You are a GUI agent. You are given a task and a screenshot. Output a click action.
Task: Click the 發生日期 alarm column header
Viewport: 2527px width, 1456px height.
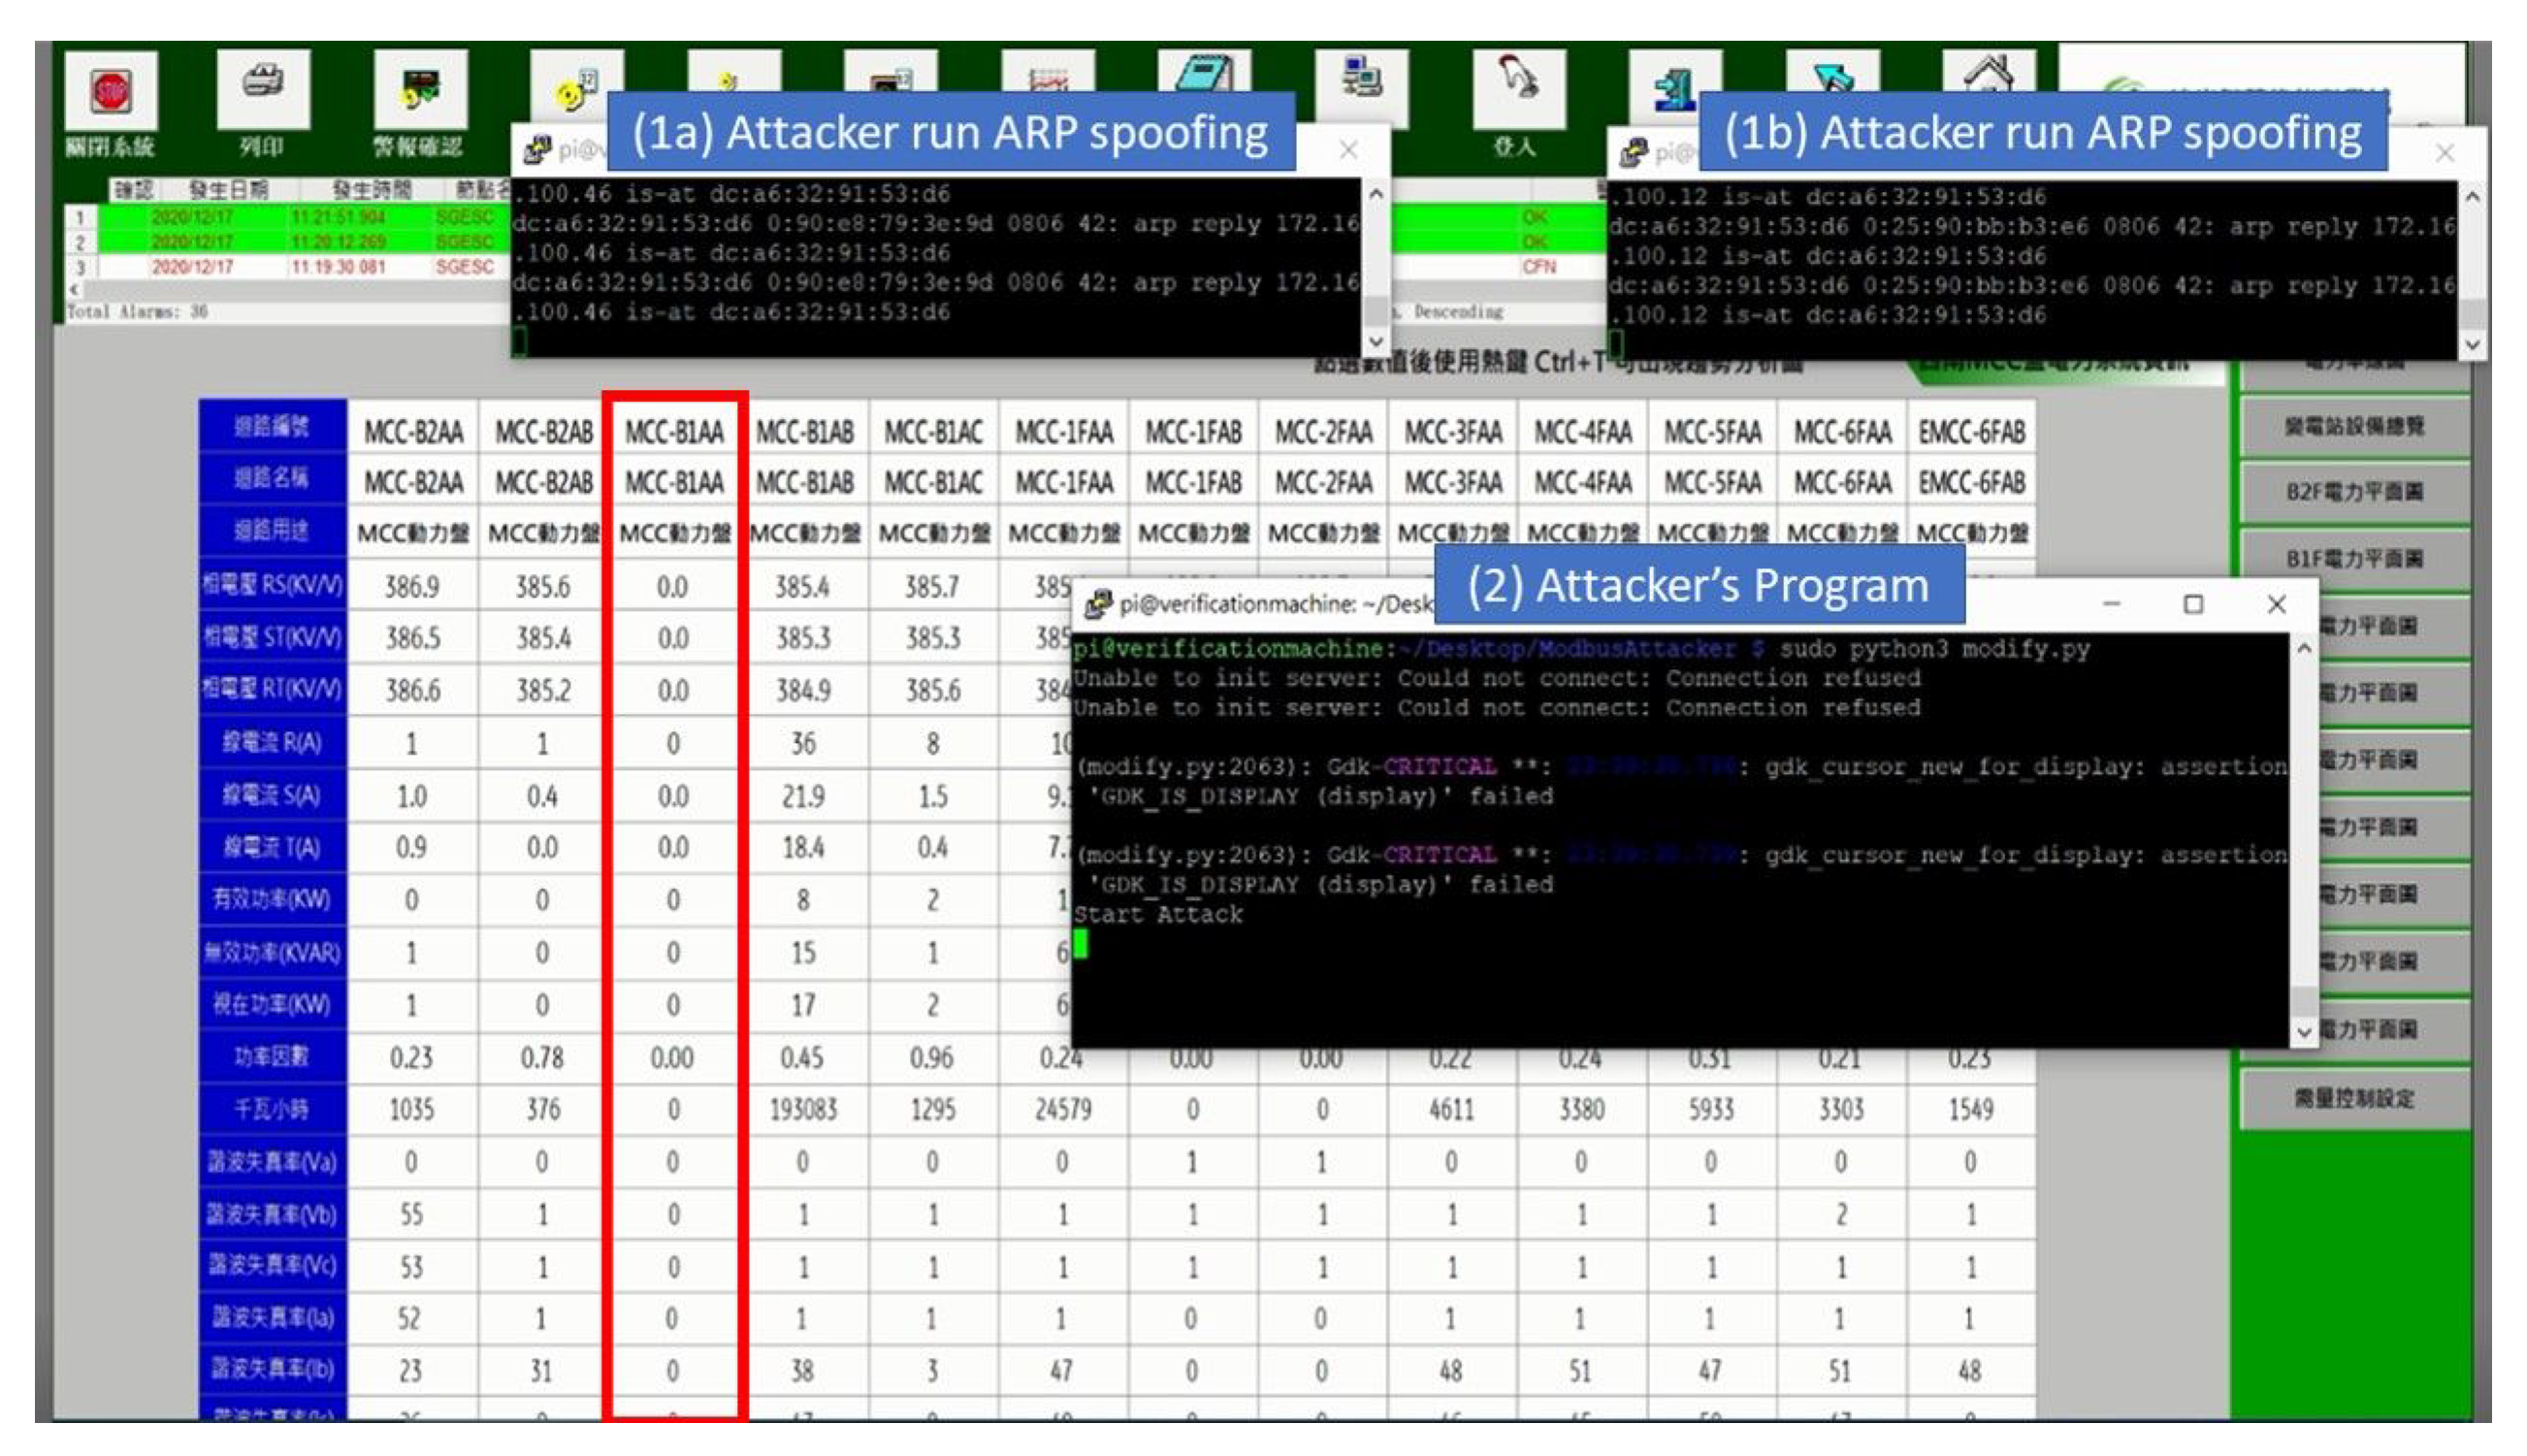click(x=229, y=189)
